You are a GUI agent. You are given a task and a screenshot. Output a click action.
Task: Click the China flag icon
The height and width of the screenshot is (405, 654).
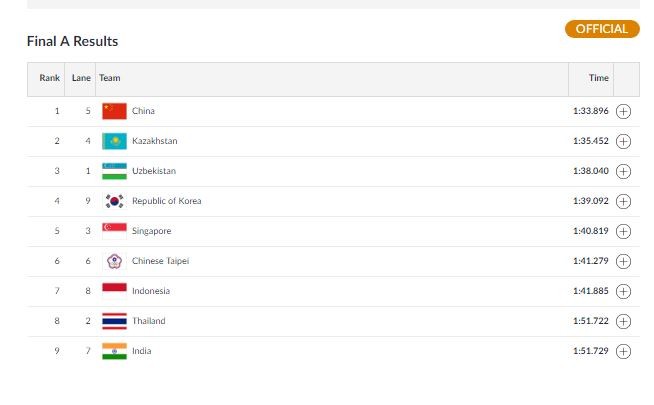(114, 111)
